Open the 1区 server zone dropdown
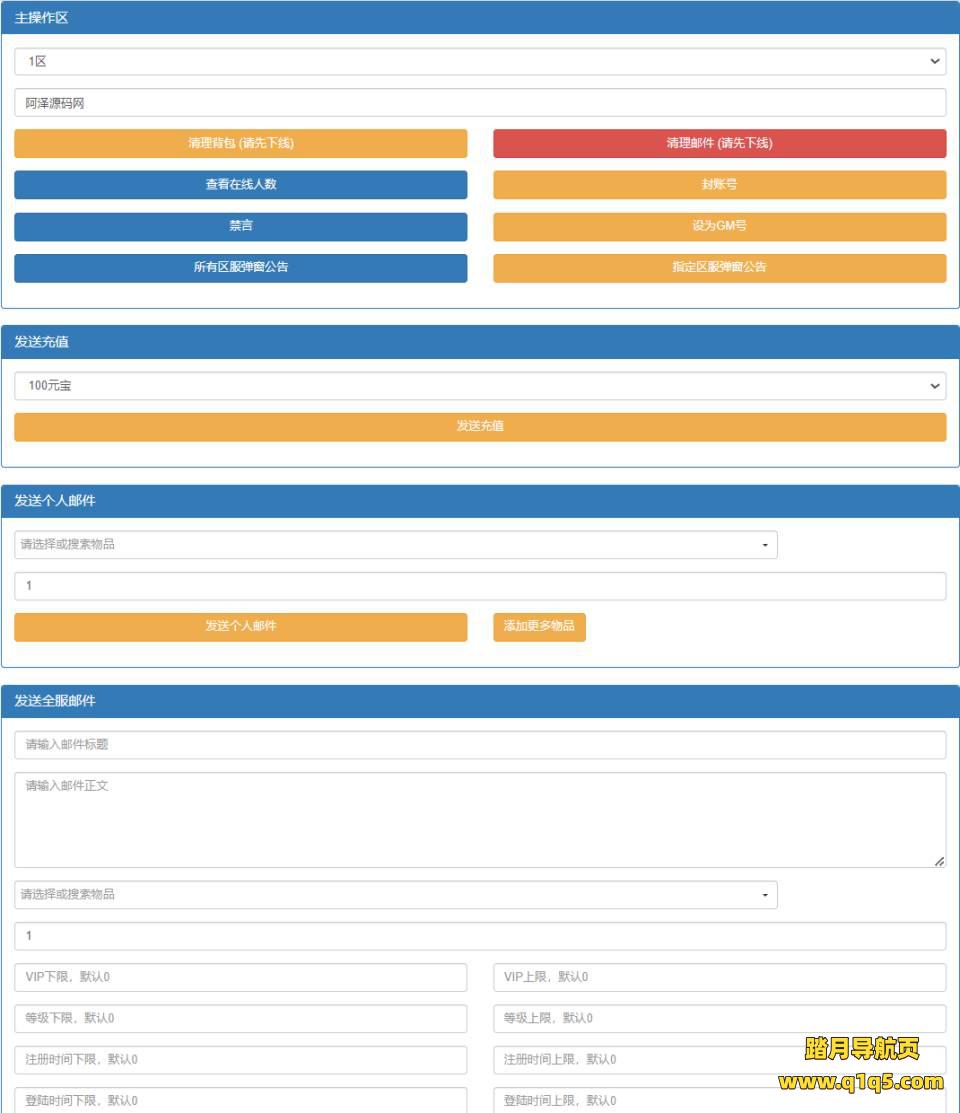The width and height of the screenshot is (960, 1113). tap(479, 62)
